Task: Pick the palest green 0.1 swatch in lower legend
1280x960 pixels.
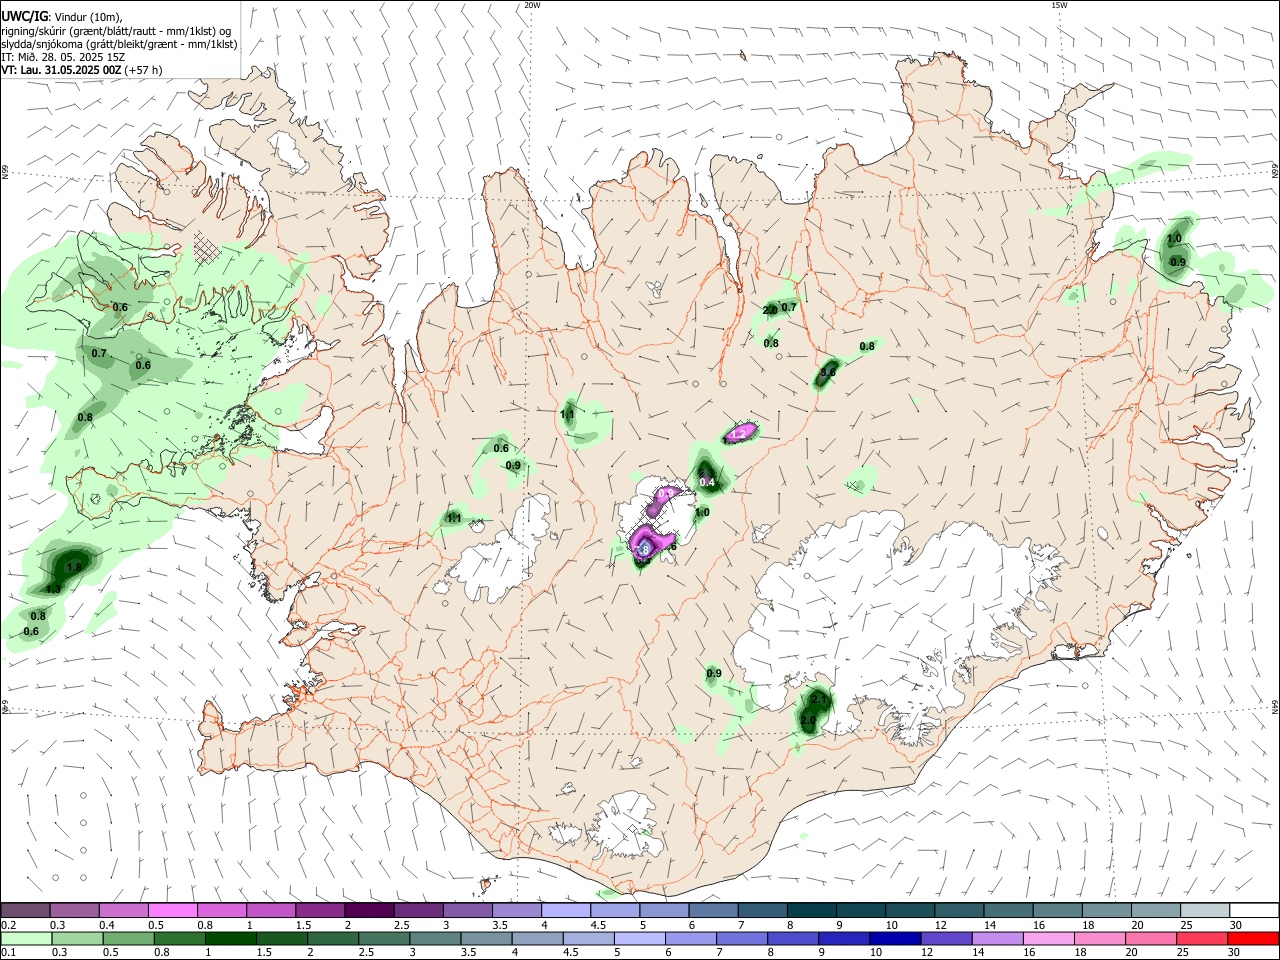Action: [26, 939]
